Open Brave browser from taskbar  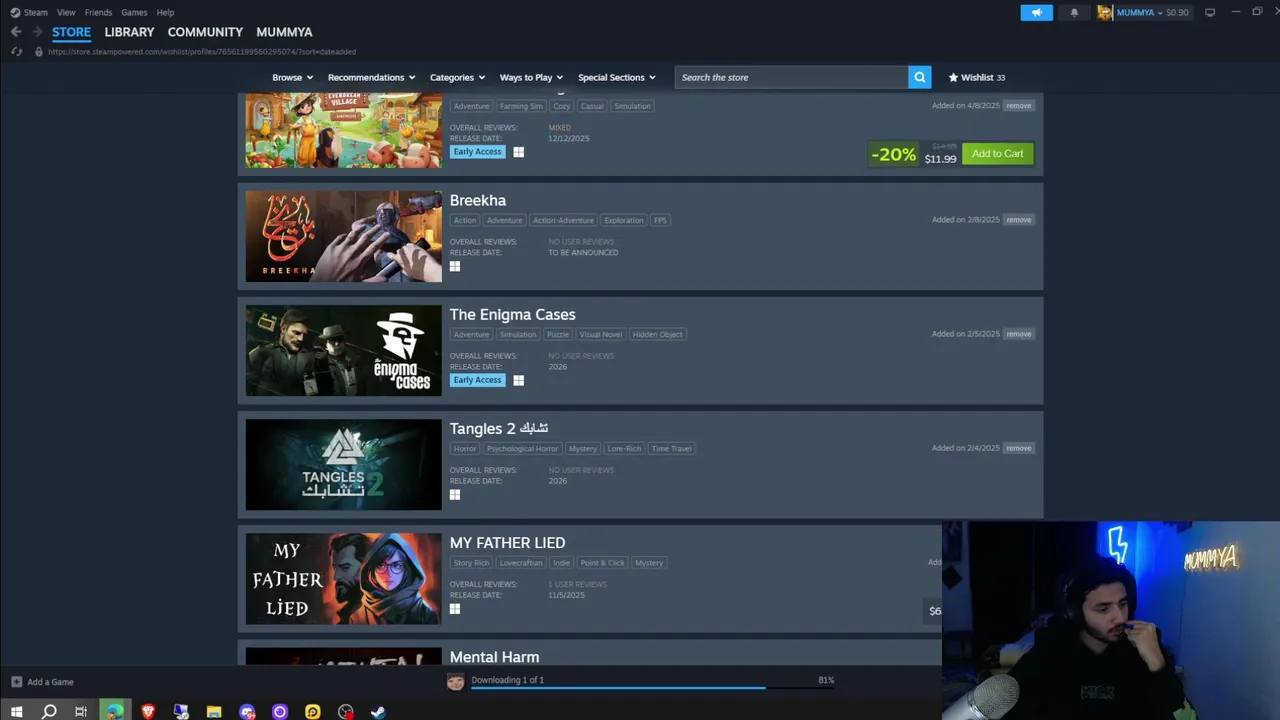pyautogui.click(x=148, y=712)
